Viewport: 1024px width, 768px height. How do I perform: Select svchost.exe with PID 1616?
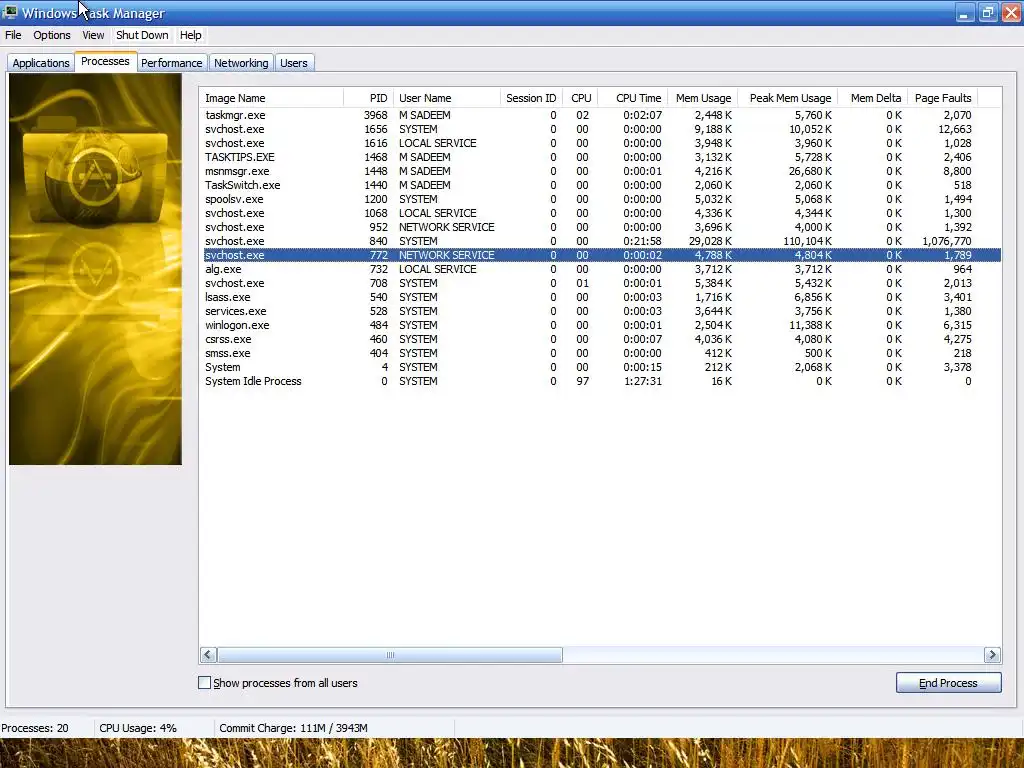pos(600,143)
